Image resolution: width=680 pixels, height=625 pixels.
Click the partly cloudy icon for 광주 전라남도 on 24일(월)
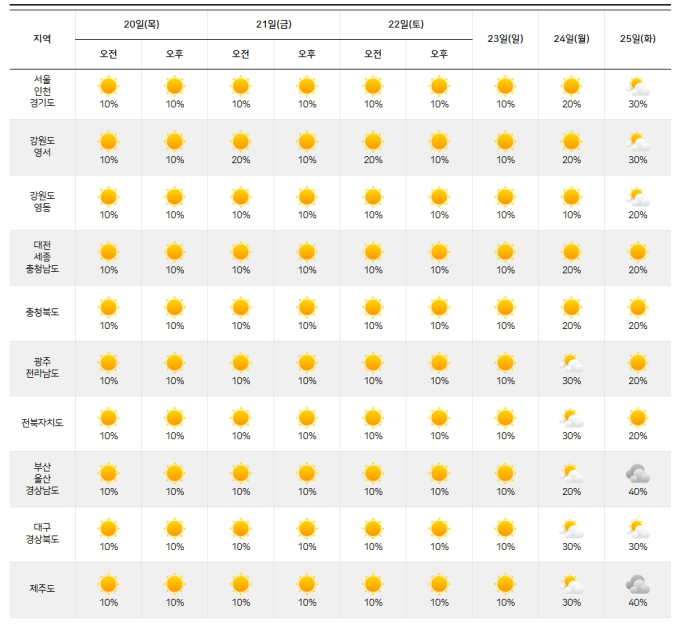coord(571,363)
